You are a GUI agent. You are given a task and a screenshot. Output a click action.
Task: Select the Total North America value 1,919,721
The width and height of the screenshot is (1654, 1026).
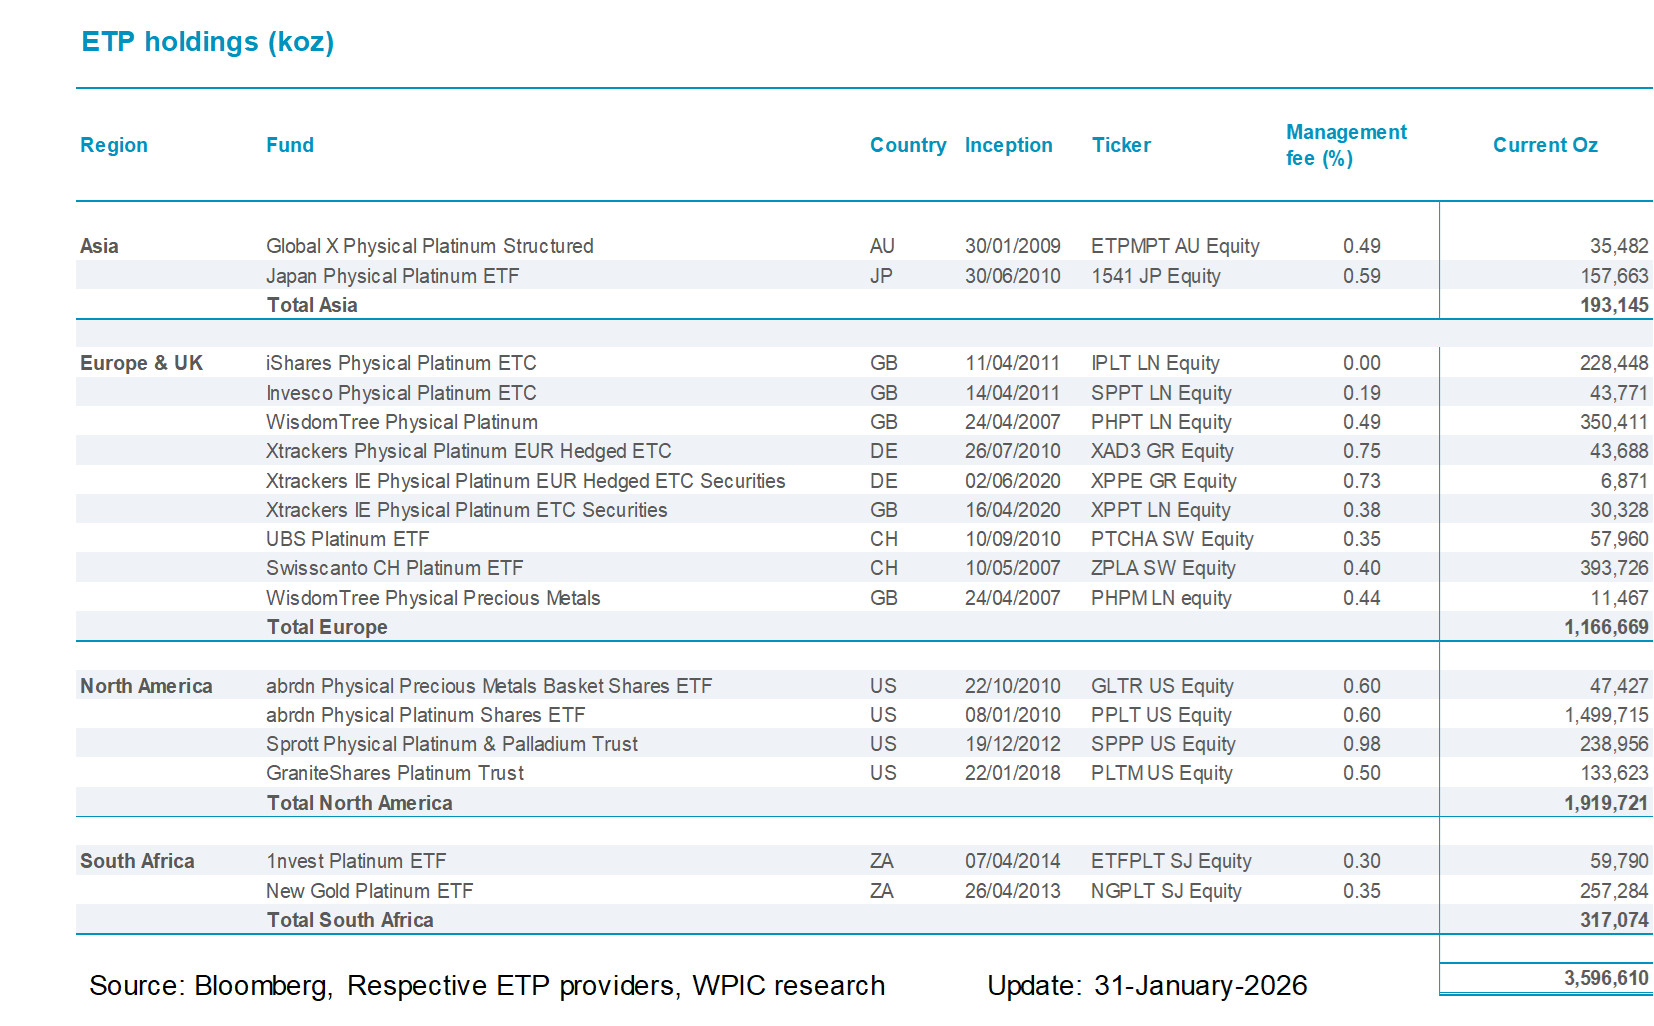[x=1605, y=803]
